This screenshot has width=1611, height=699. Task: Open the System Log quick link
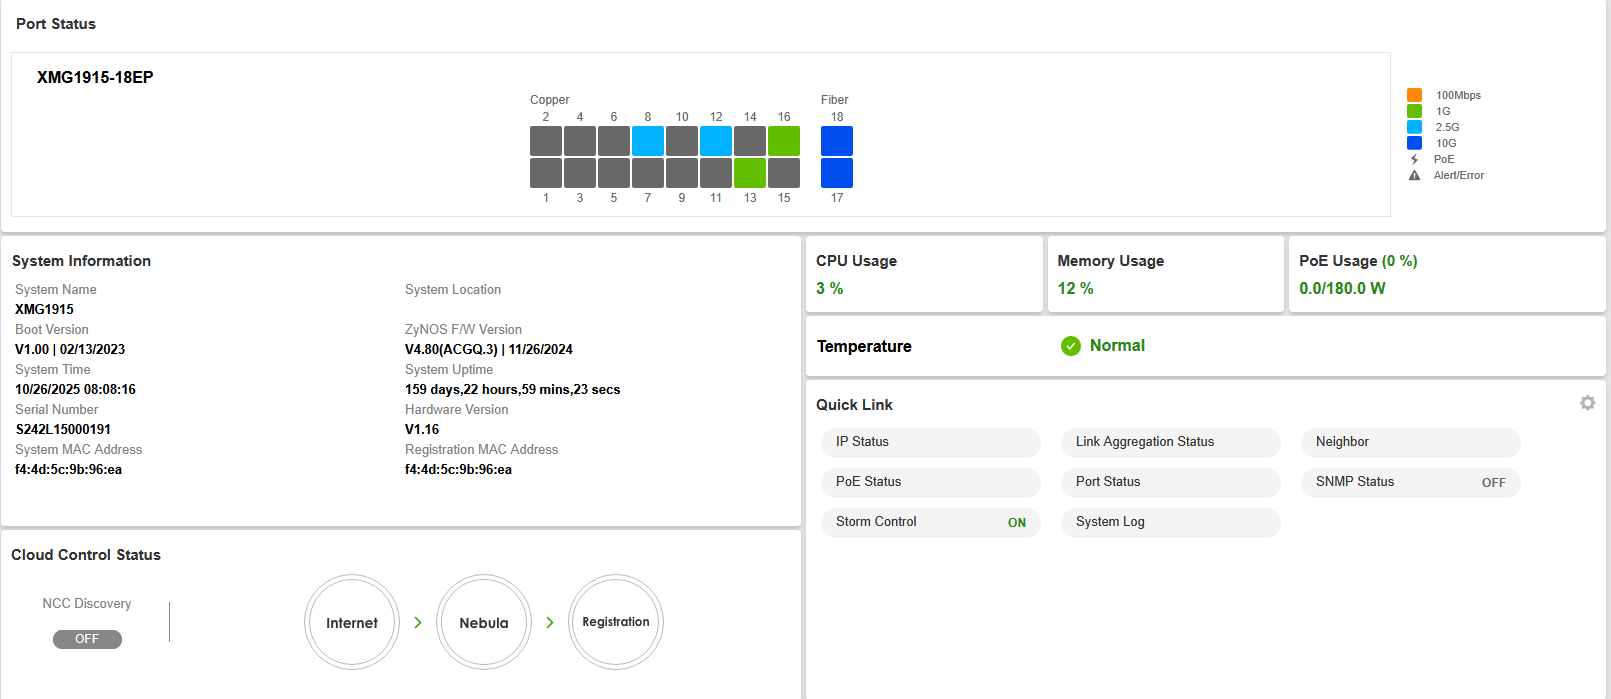(x=1171, y=522)
